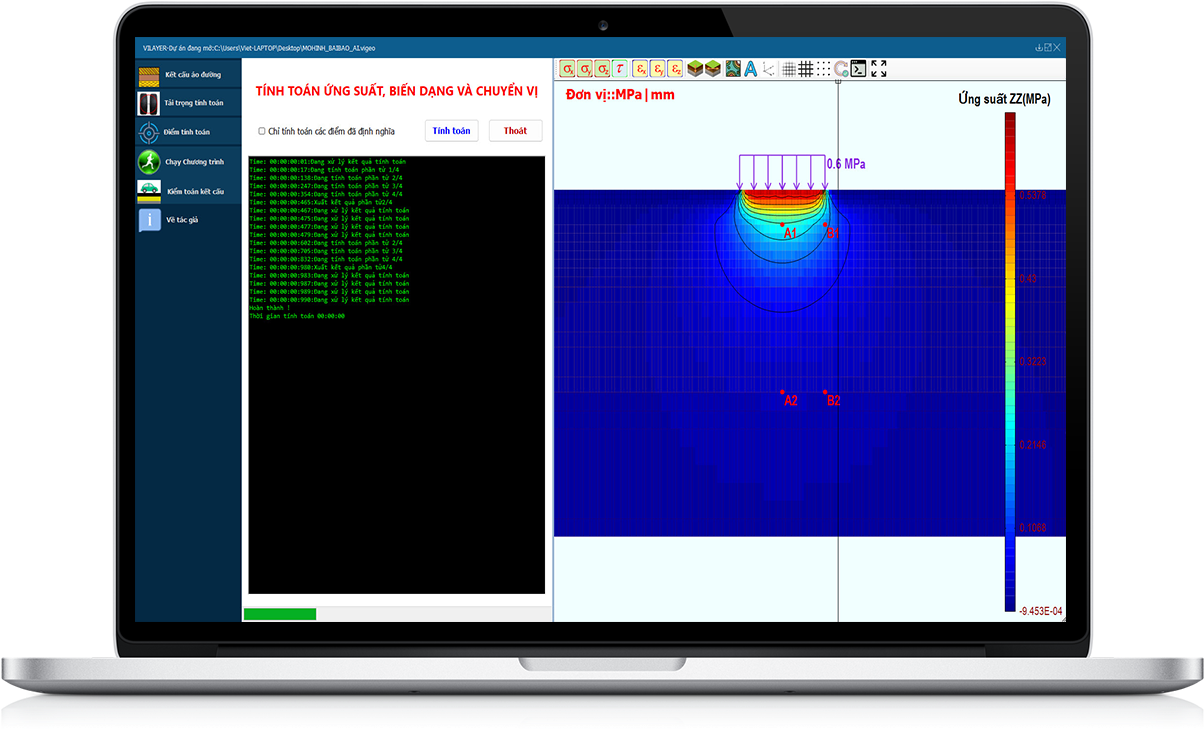Viewport: 1204px width, 730px height.
Task: Display epsilon X strain results
Action: tap(640, 69)
